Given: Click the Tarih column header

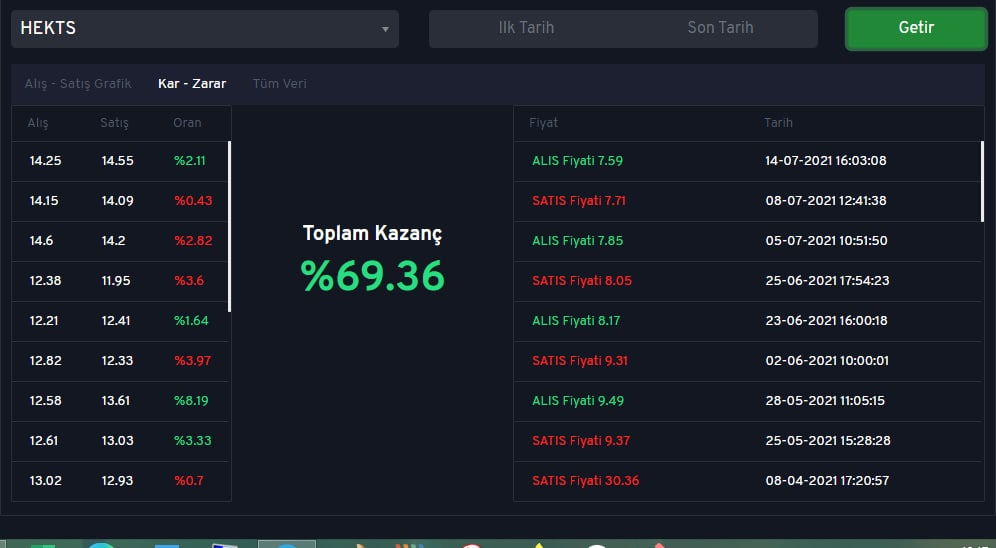Looking at the screenshot, I should click(x=778, y=123).
